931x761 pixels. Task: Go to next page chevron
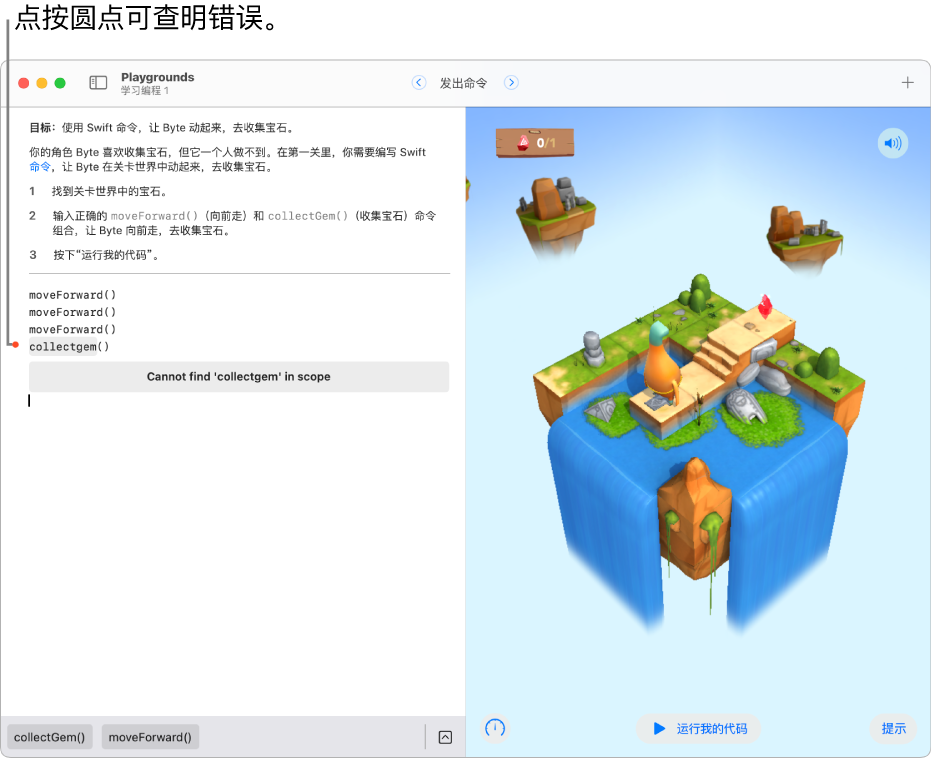click(x=511, y=83)
